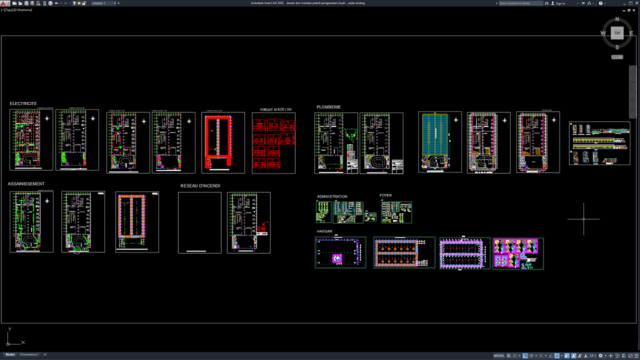Click the search binoculars icon beside search field
The image size is (640, 360).
pyautogui.click(x=547, y=3)
